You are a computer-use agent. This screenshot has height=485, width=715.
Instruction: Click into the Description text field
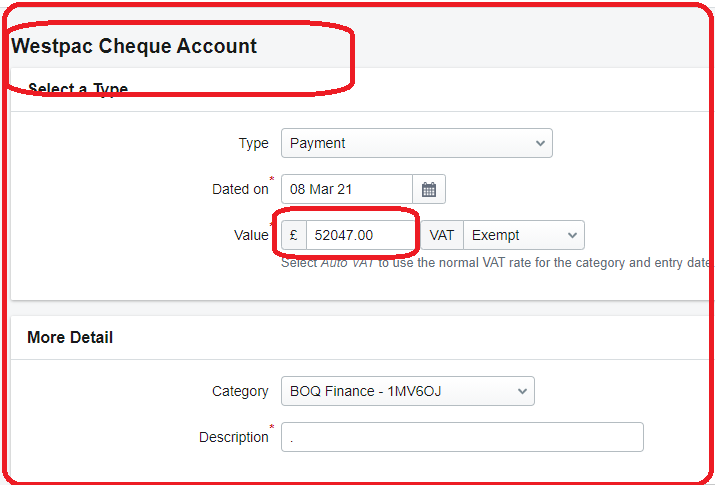point(462,437)
